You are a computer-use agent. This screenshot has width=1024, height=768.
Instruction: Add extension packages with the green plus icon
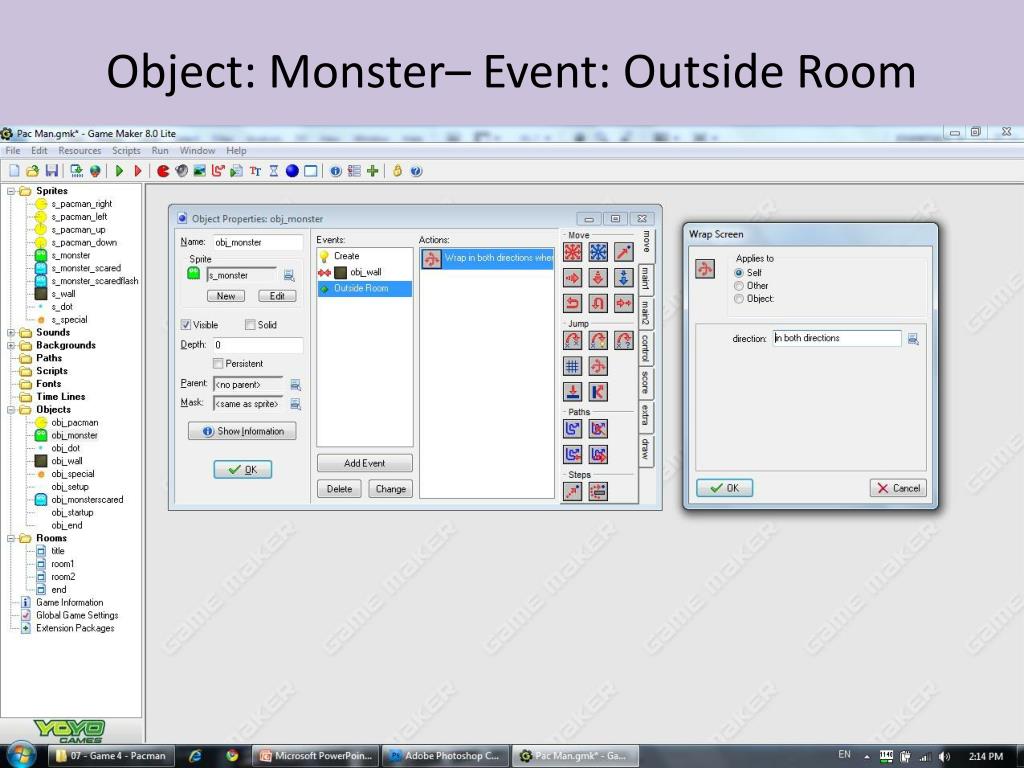coord(372,171)
